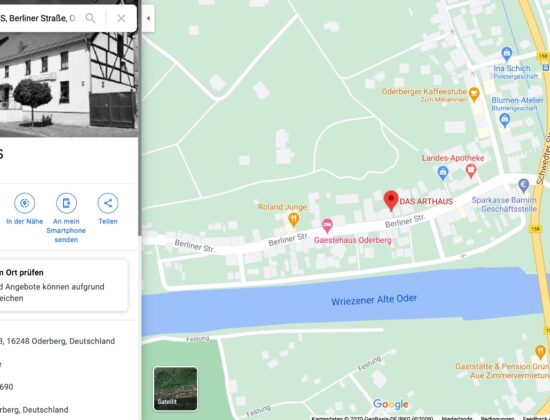Click the Teilen share icon
This screenshot has width=550, height=420.
pyautogui.click(x=108, y=203)
